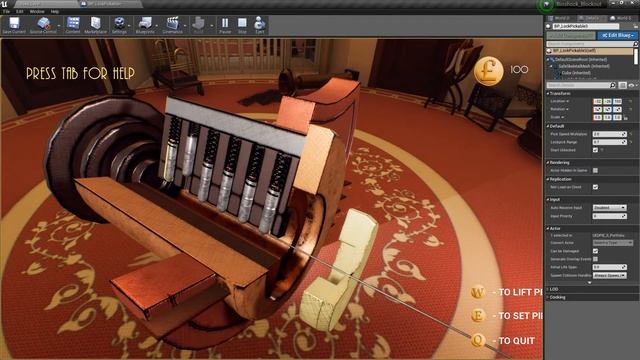
Task: Open Cinematics dropdown arrow in toolbar
Action: 185,25
